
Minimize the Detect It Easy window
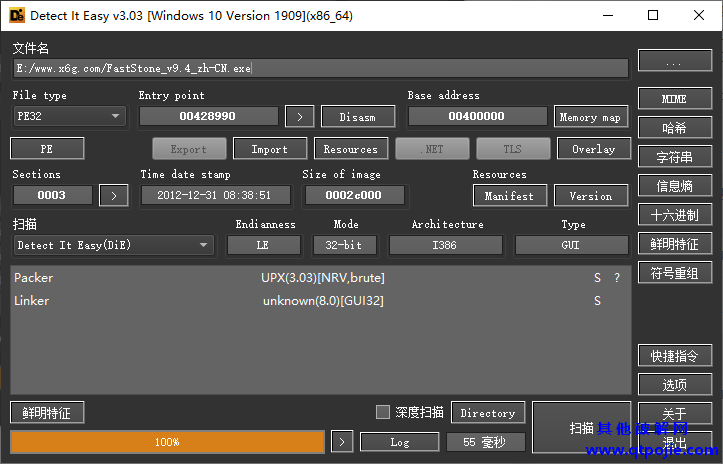(x=608, y=15)
